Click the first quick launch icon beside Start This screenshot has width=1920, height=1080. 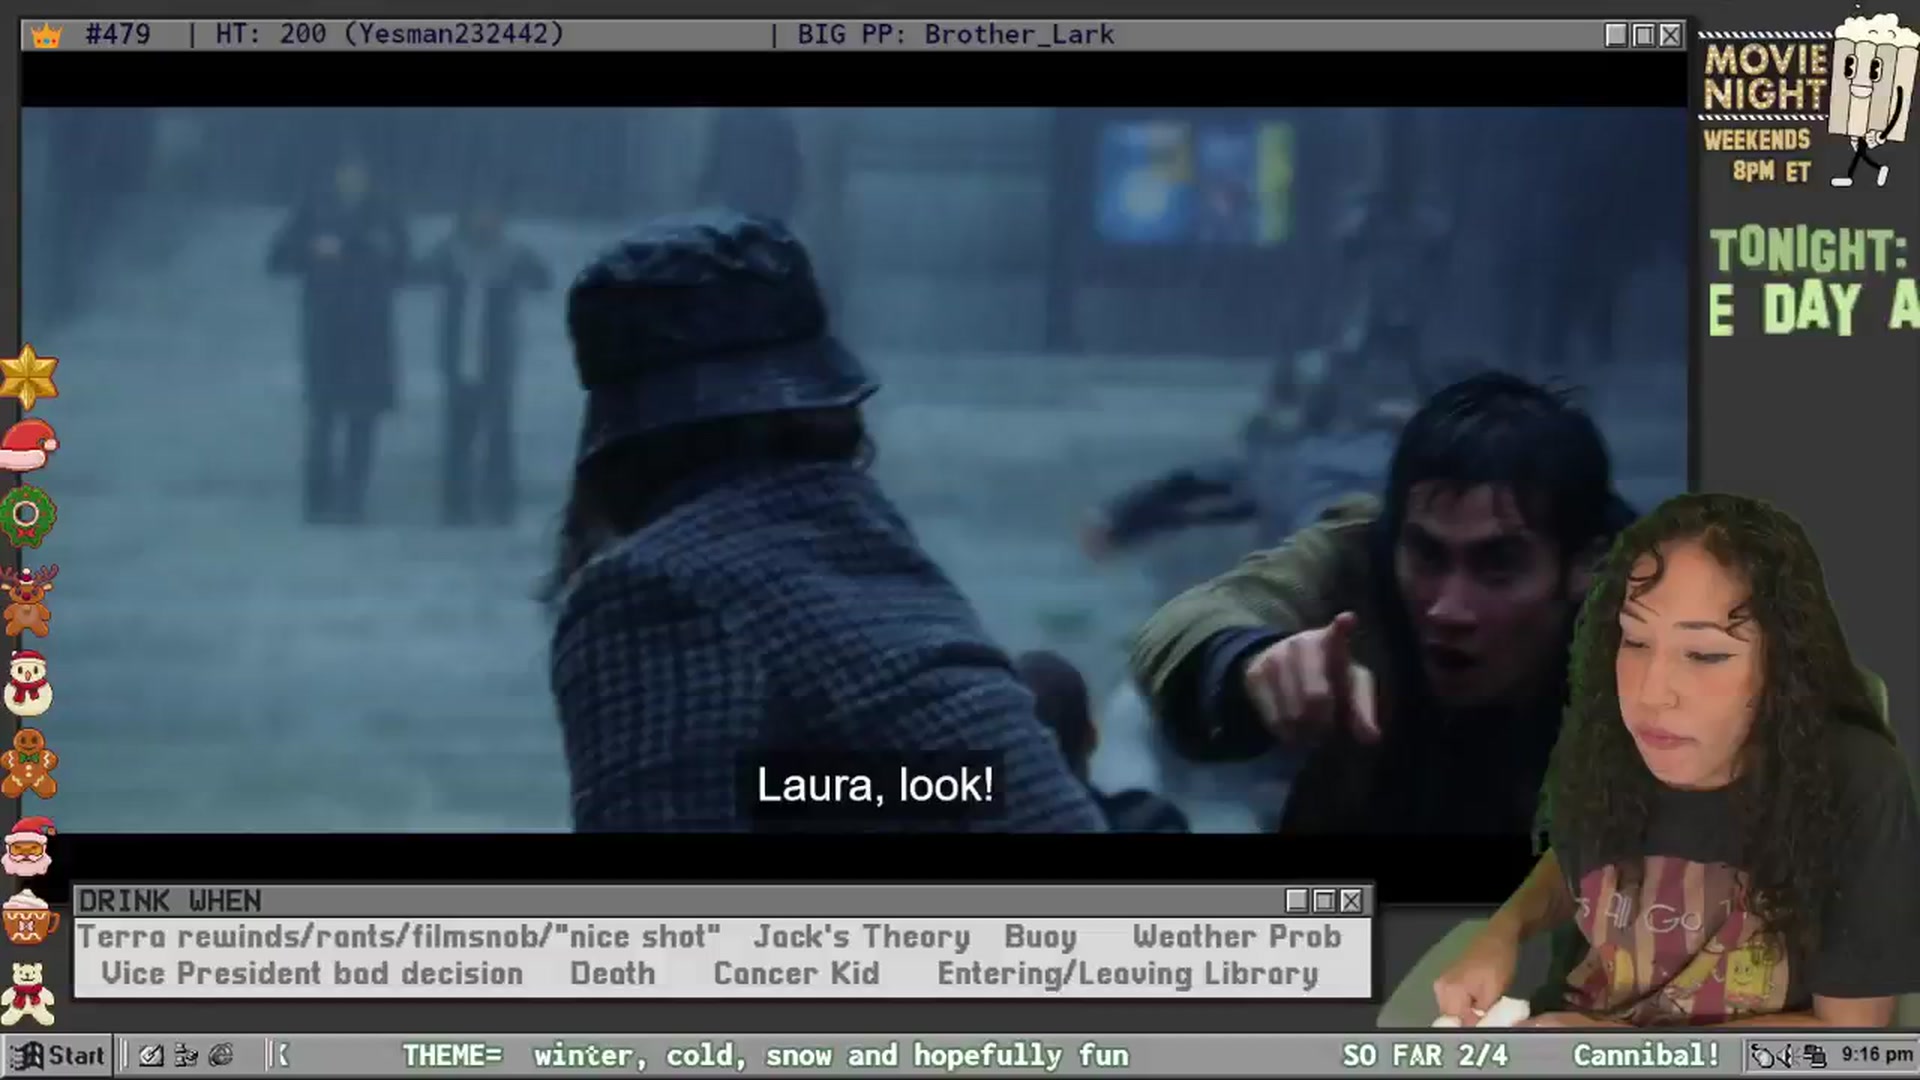[151, 1055]
